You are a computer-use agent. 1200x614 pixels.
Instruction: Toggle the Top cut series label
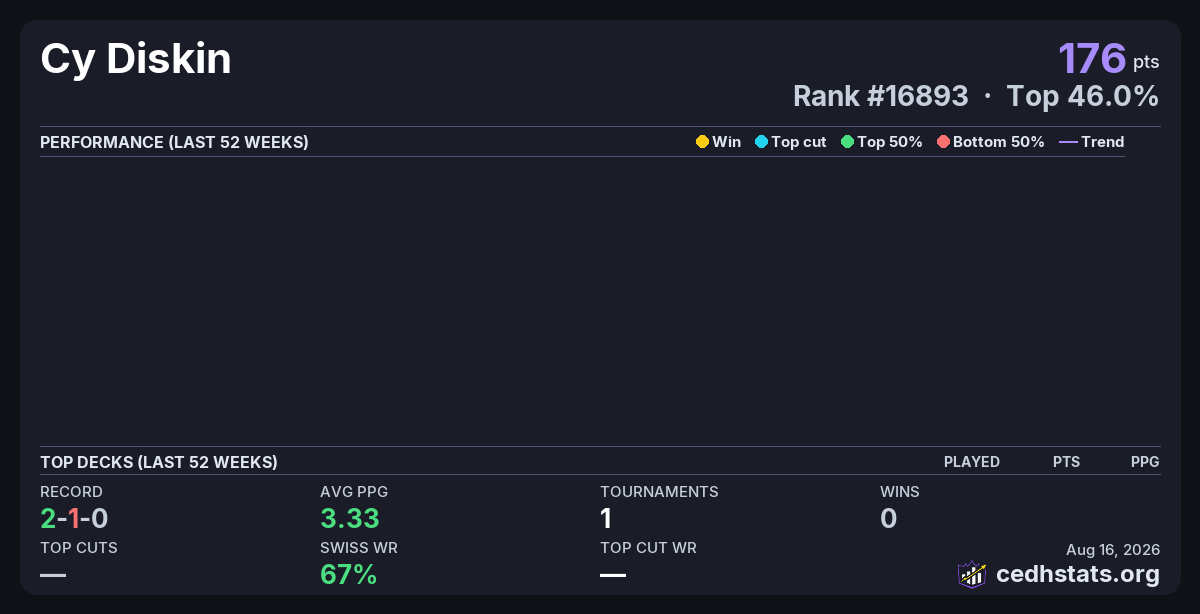point(799,142)
